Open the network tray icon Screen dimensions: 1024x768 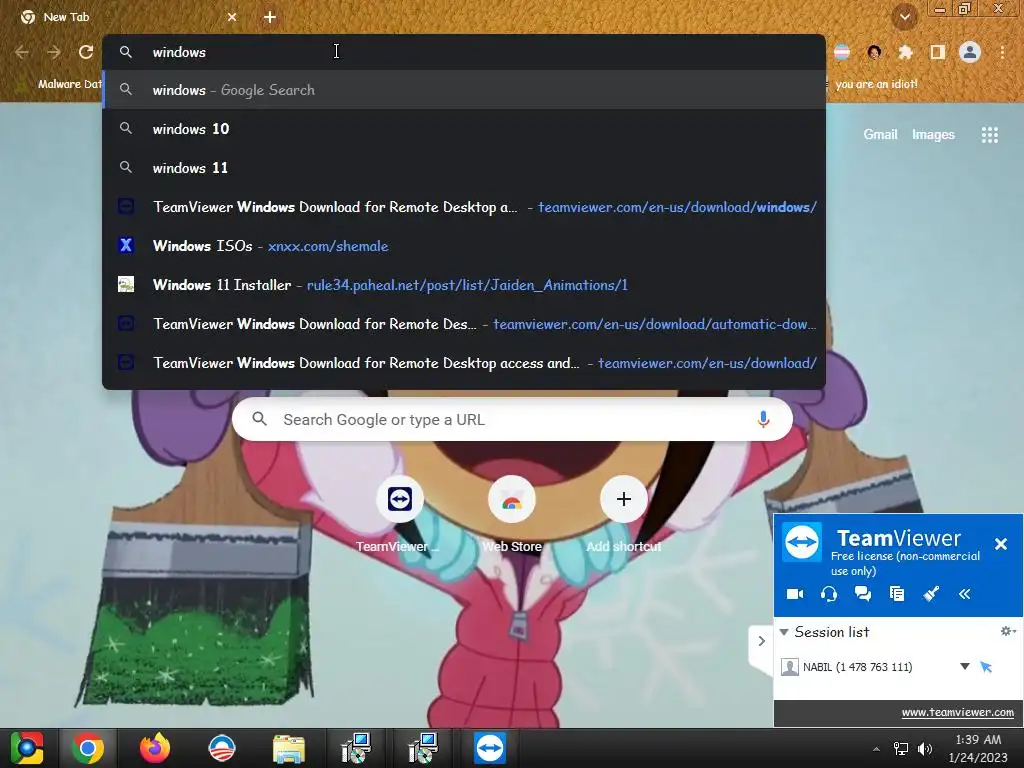click(x=901, y=749)
